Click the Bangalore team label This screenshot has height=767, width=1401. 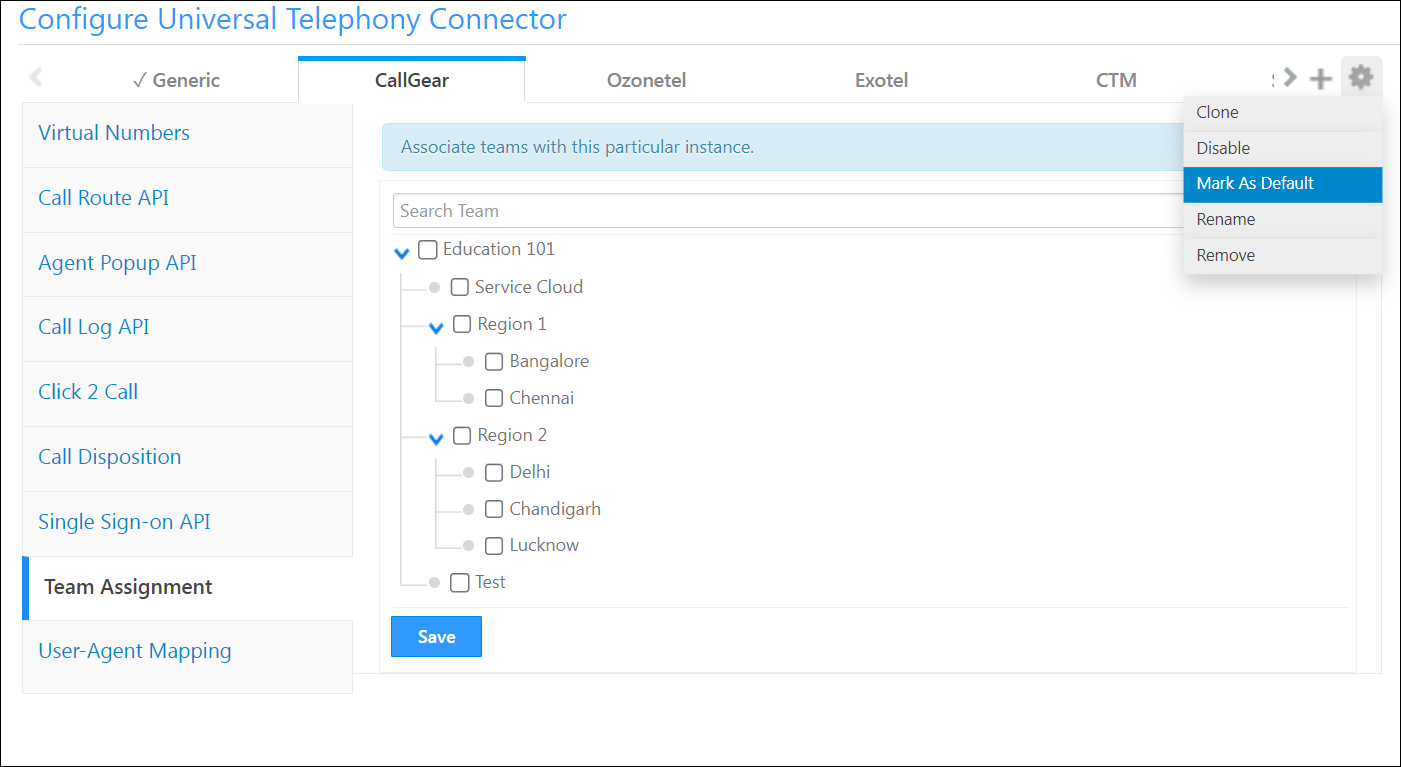(549, 361)
